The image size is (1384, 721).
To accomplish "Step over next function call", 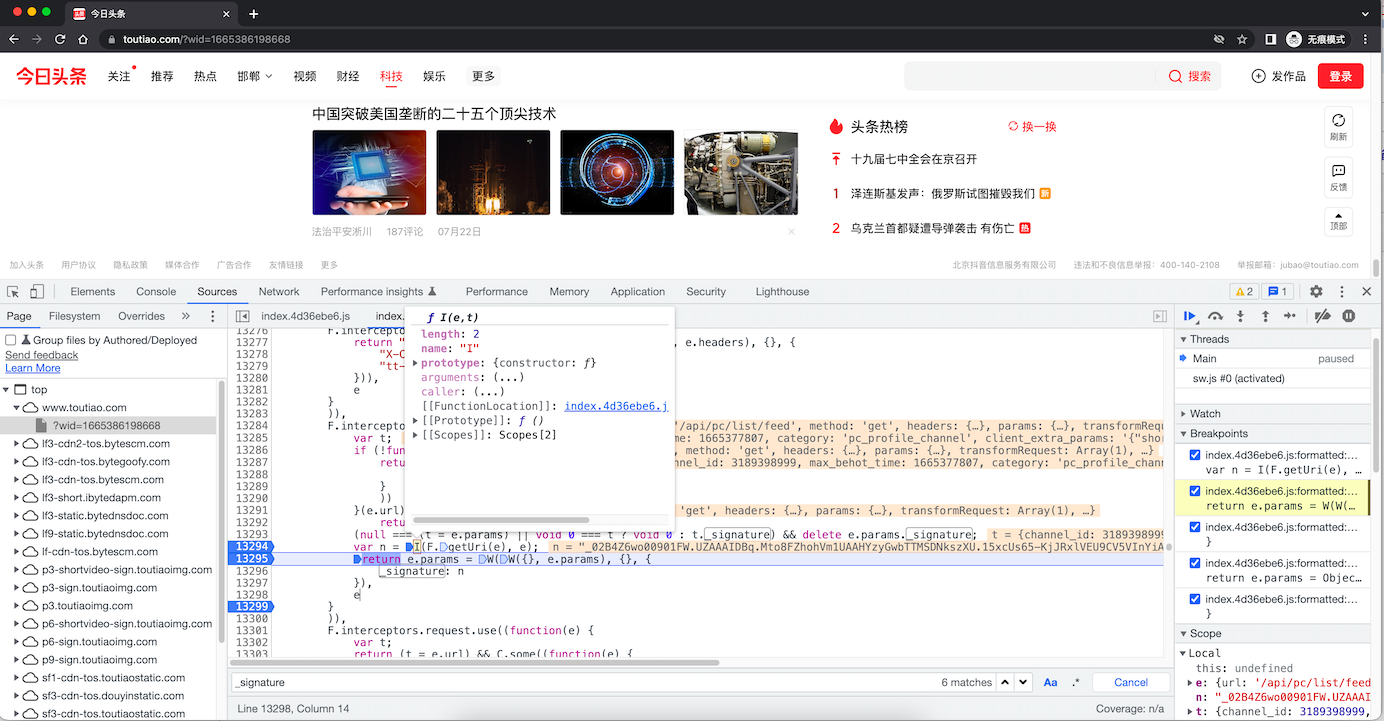I will click(x=1215, y=316).
